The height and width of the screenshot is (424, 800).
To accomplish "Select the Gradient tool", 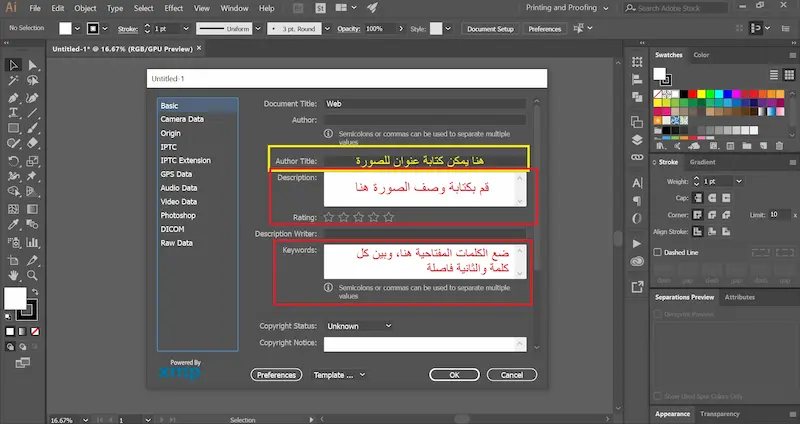I will click(33, 209).
